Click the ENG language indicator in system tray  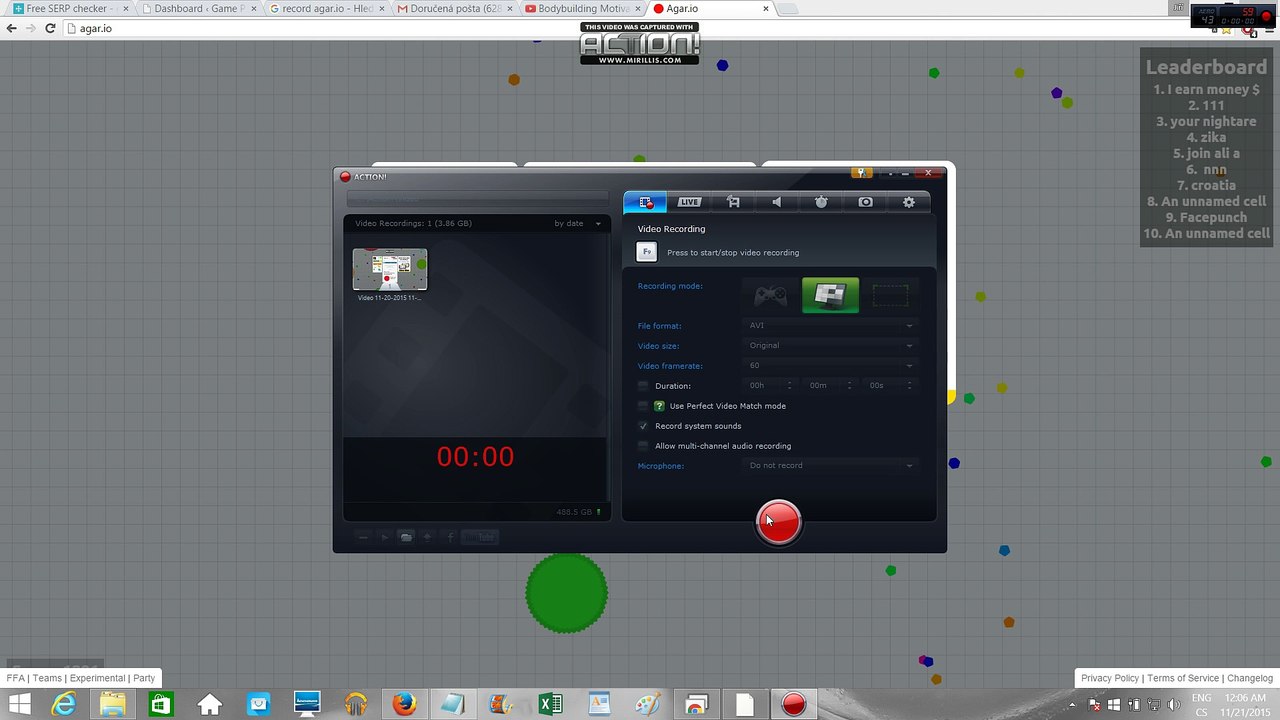[x=1202, y=698]
